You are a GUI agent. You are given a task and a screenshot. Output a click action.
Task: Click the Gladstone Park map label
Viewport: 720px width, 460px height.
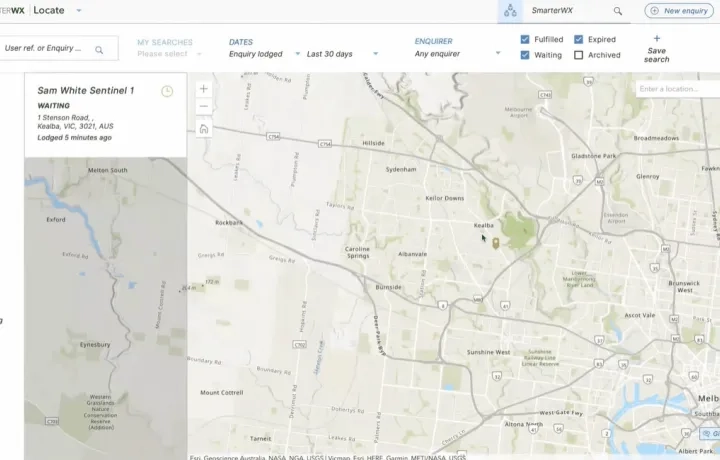click(x=594, y=156)
